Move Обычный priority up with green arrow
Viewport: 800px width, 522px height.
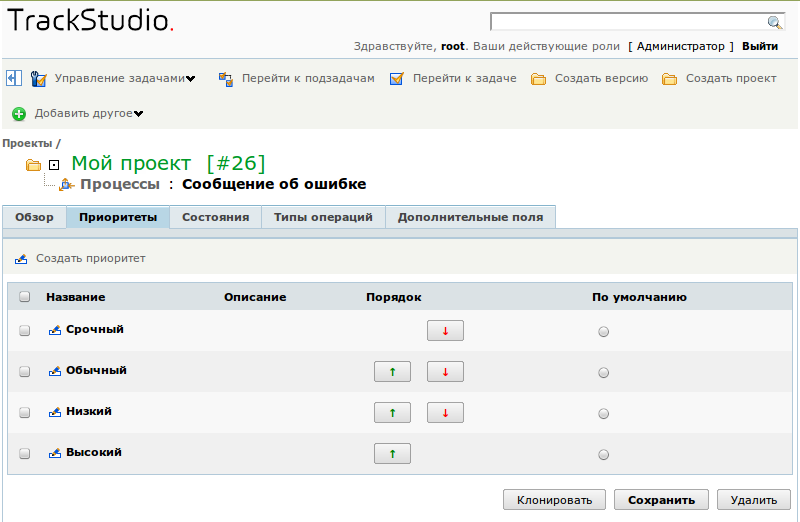tap(392, 372)
